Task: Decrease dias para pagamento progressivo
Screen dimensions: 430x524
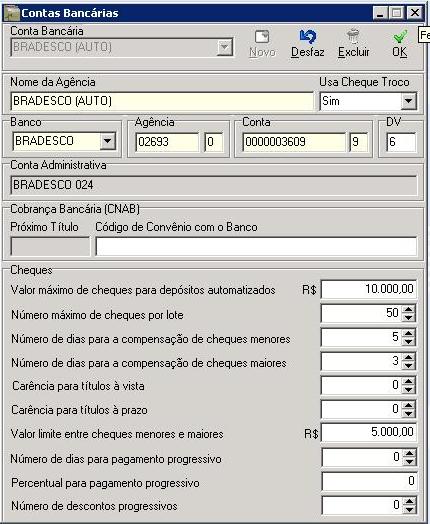Action: [409, 462]
